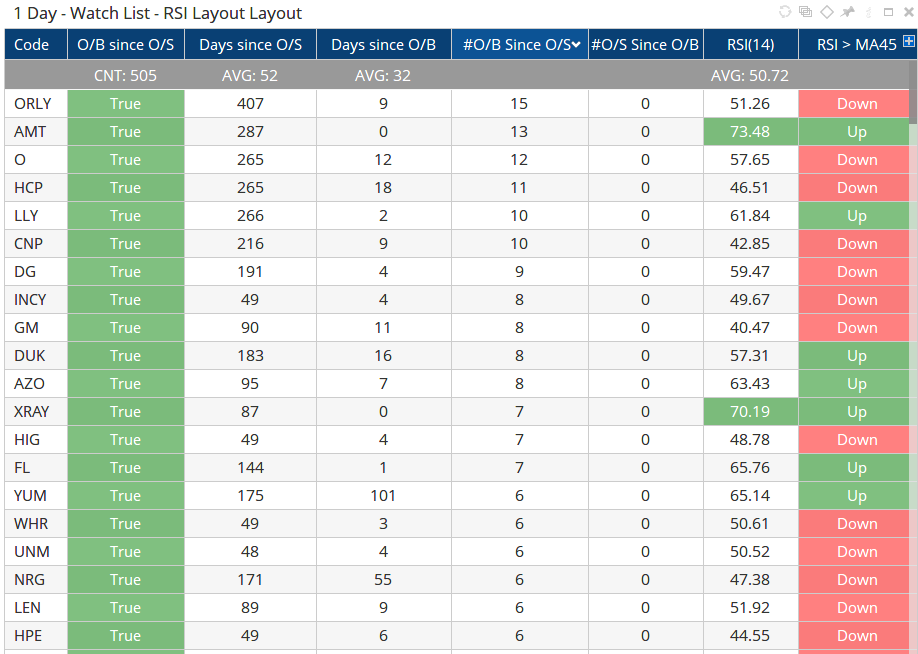The image size is (918, 654).
Task: Select the INCY ticker
Action: (30, 300)
